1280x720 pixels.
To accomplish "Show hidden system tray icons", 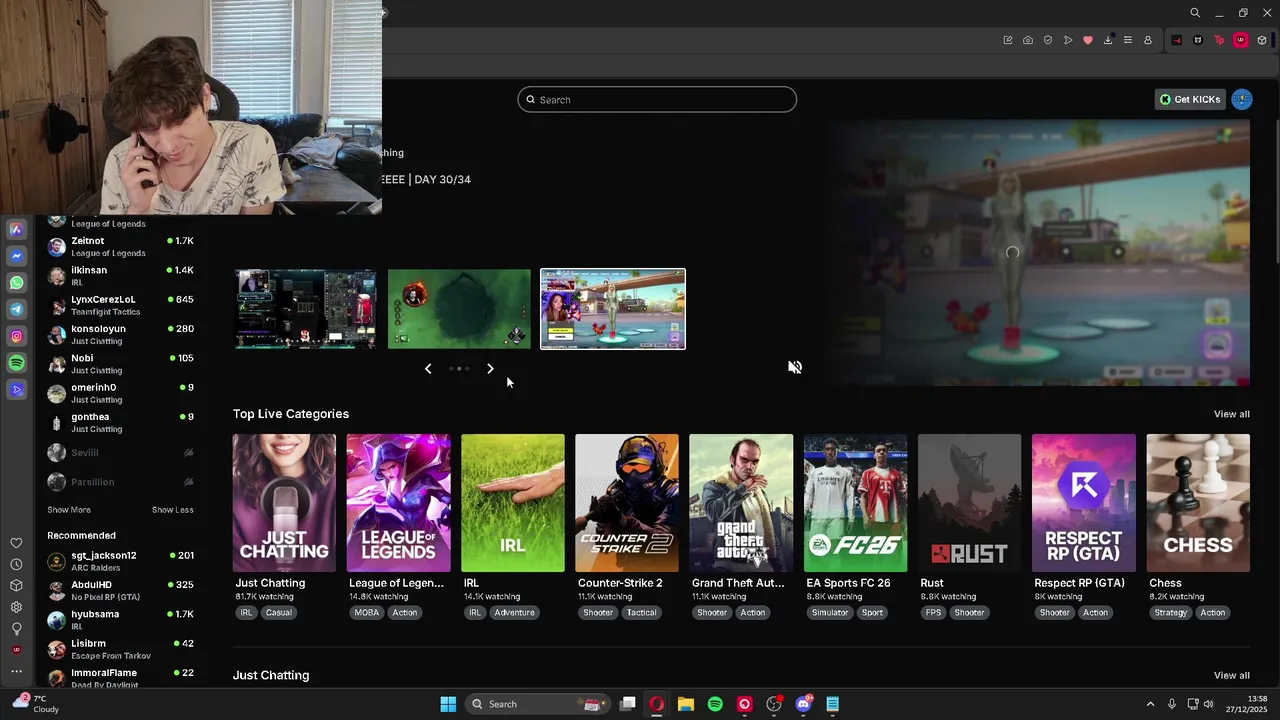I will [1150, 704].
